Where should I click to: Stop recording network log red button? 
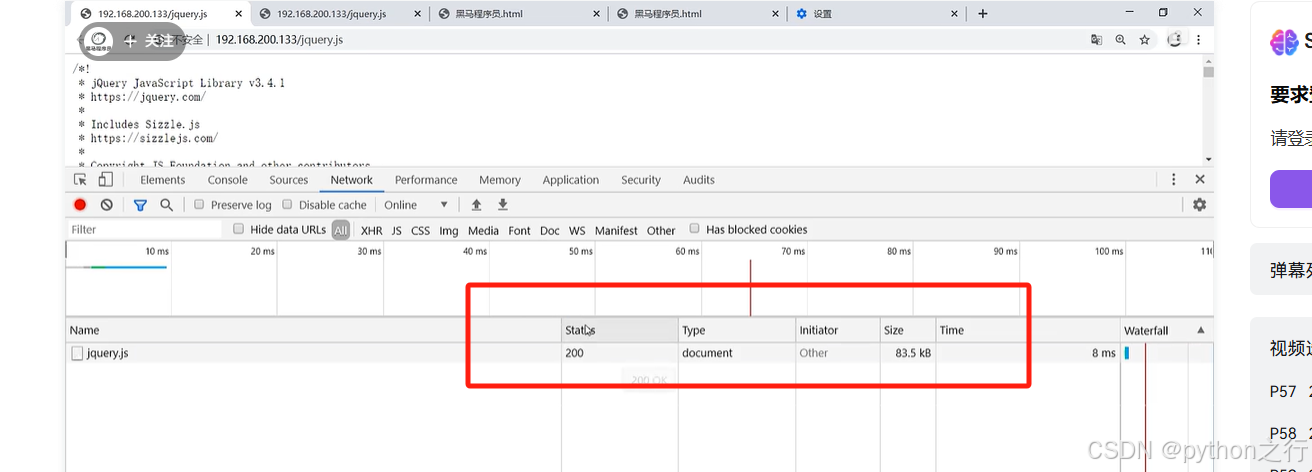pos(80,205)
